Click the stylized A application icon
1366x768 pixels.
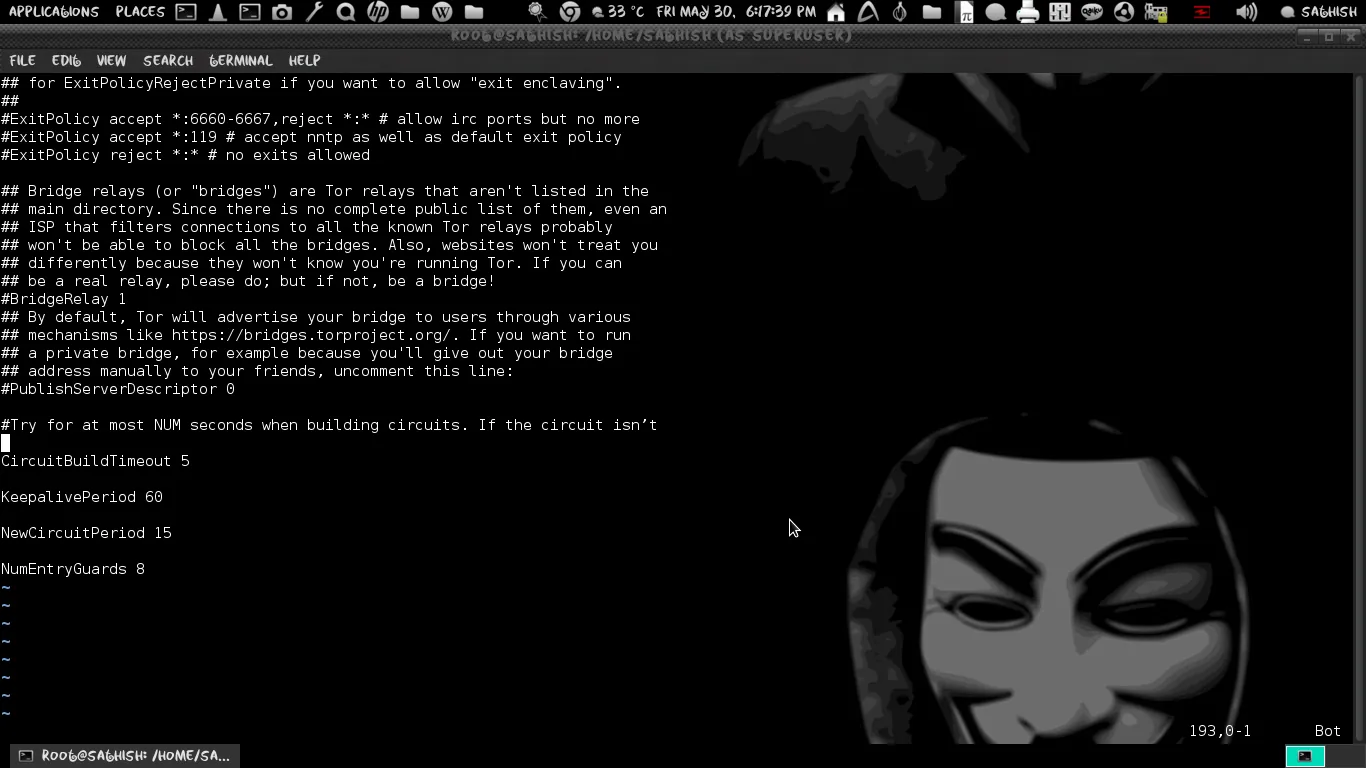pos(868,12)
